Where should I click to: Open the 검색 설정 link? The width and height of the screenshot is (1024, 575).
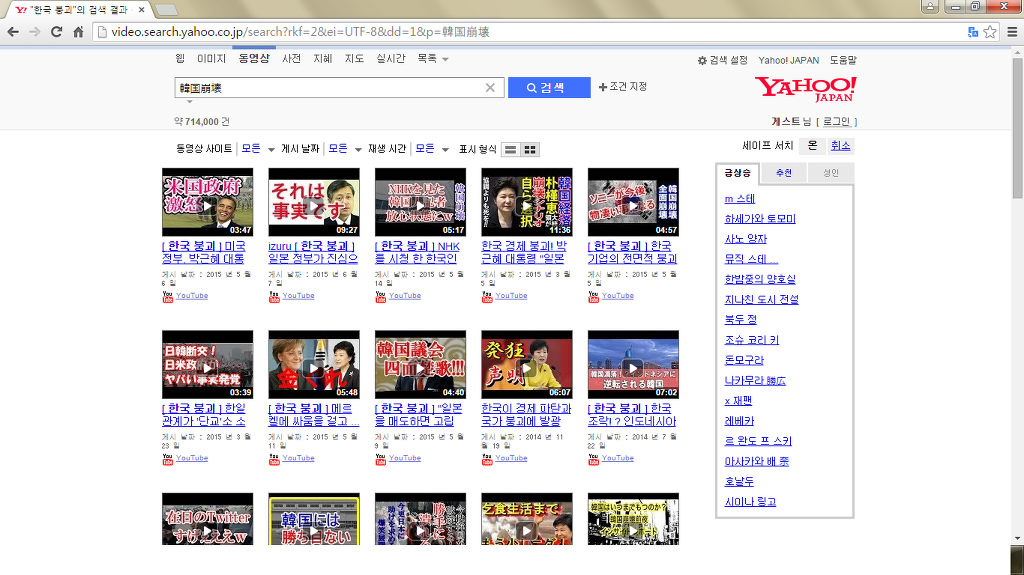[728, 60]
